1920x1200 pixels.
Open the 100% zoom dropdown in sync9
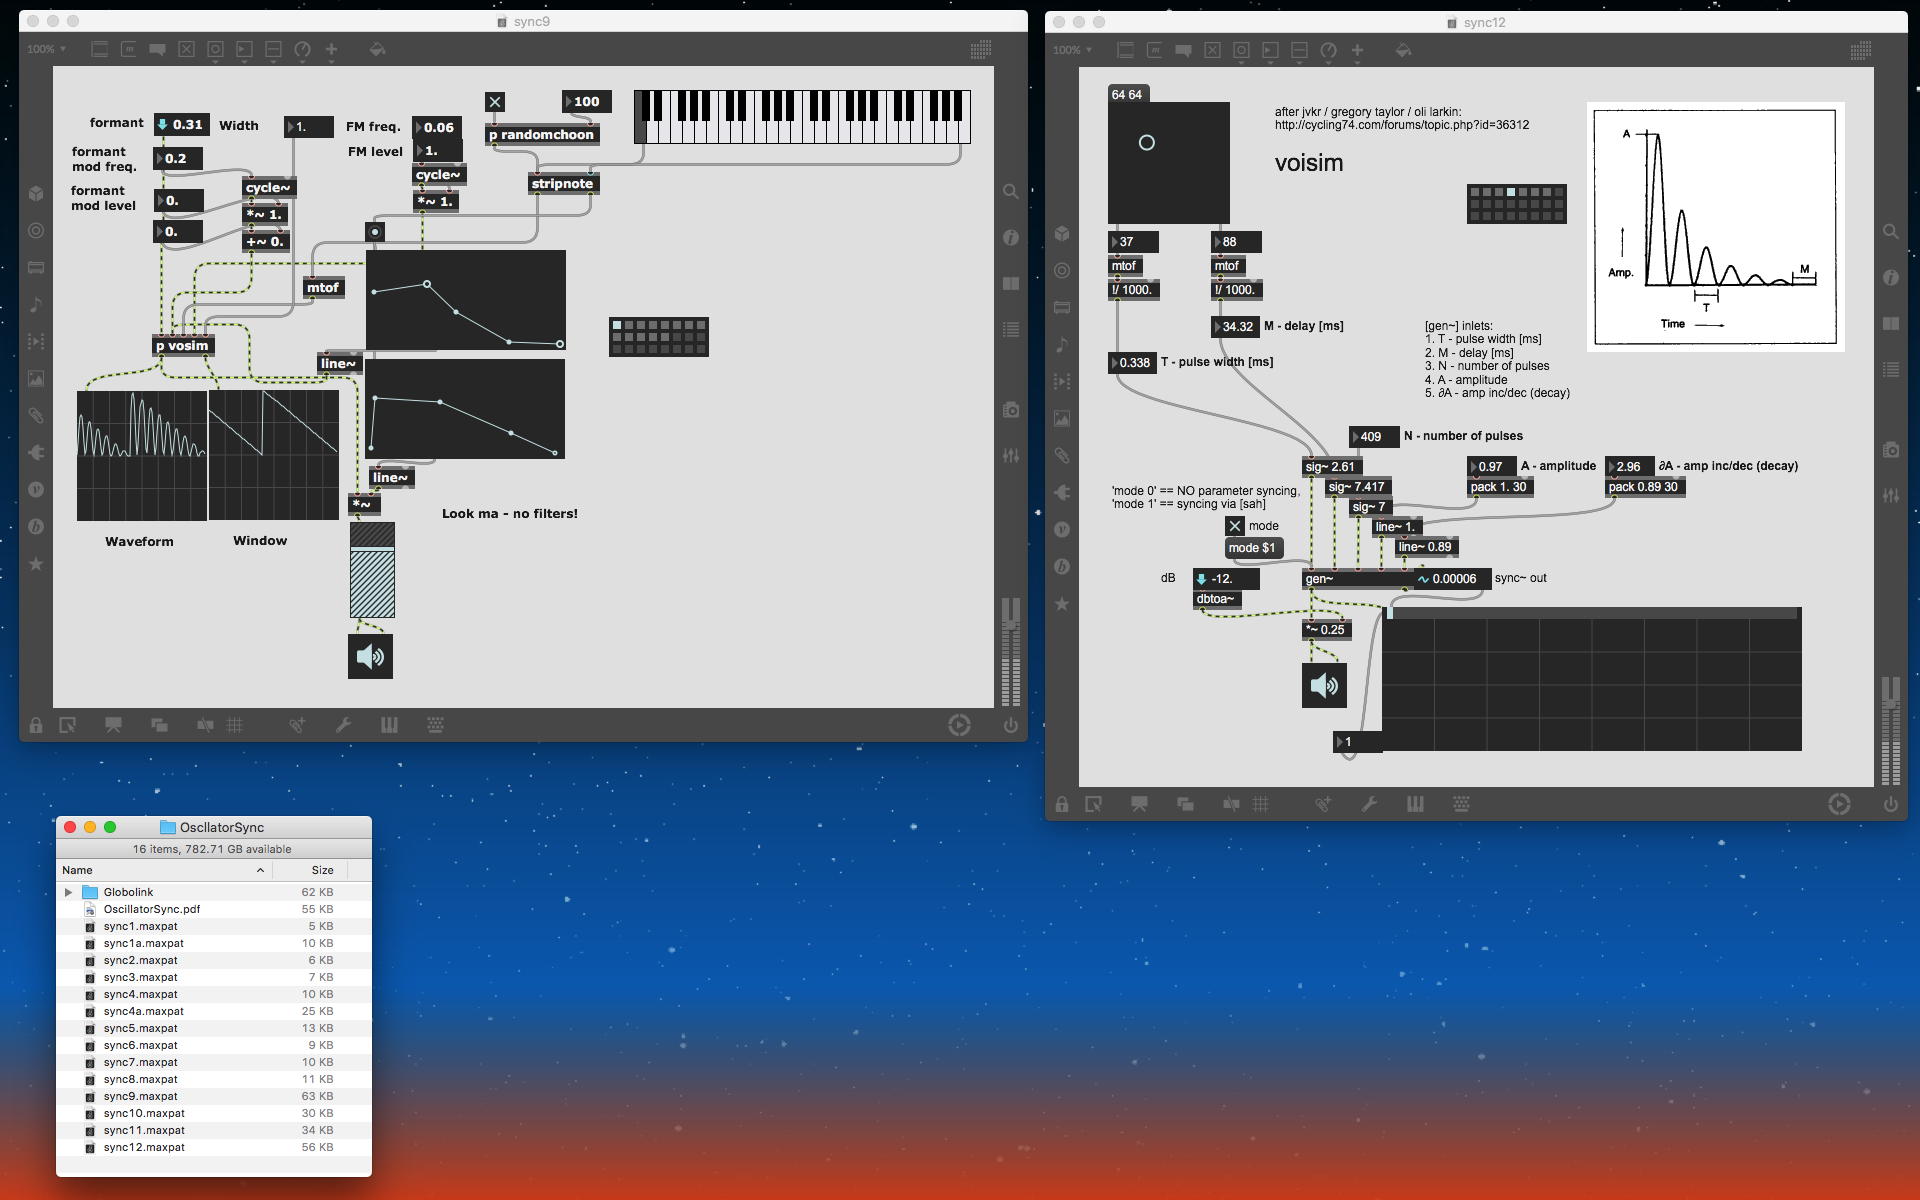tap(47, 49)
